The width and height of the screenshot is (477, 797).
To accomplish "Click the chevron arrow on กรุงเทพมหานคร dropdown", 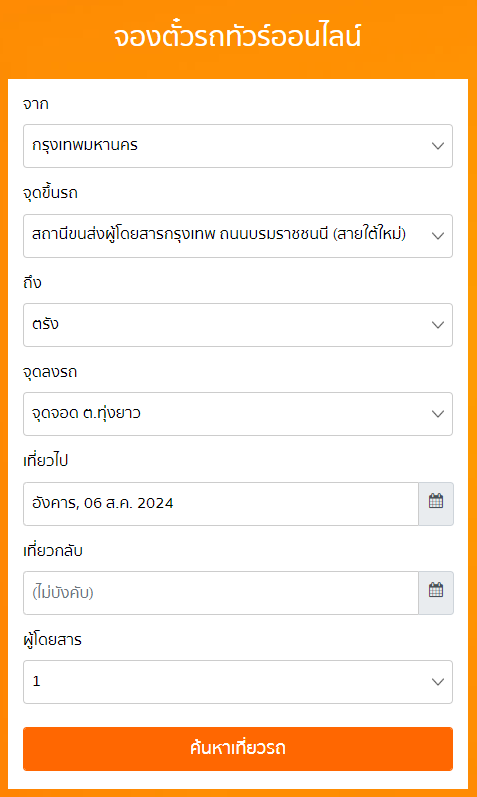I will point(438,146).
